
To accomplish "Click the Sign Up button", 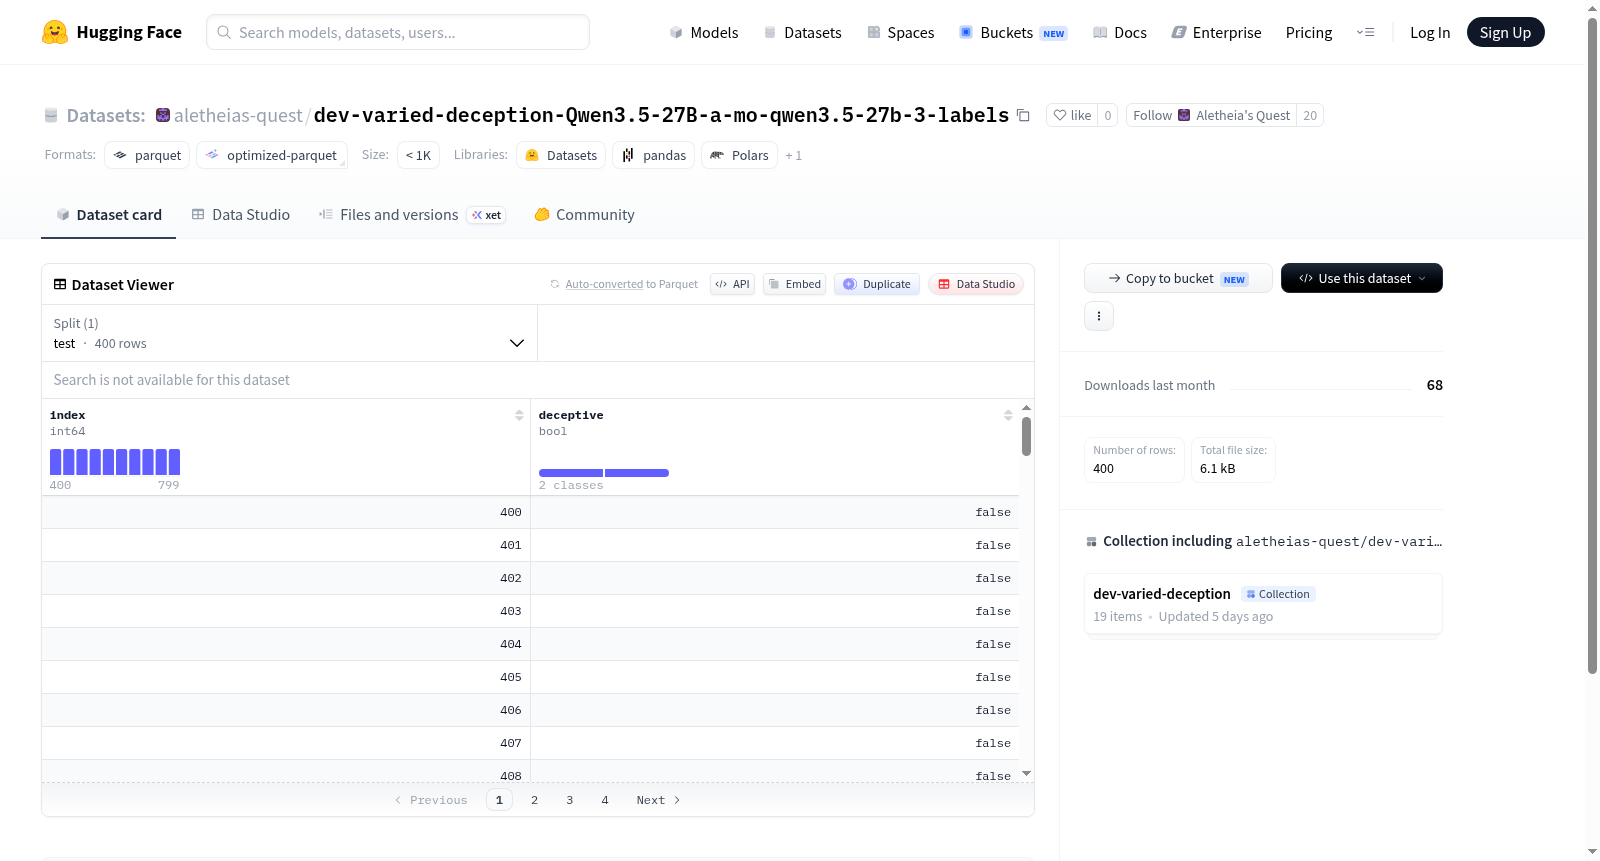I will (x=1505, y=32).
